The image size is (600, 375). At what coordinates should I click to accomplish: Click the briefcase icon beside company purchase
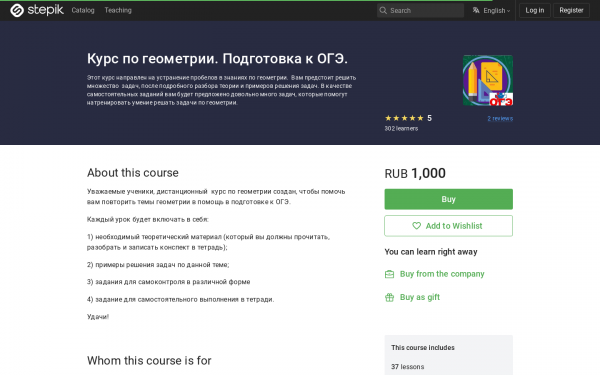pyautogui.click(x=389, y=274)
